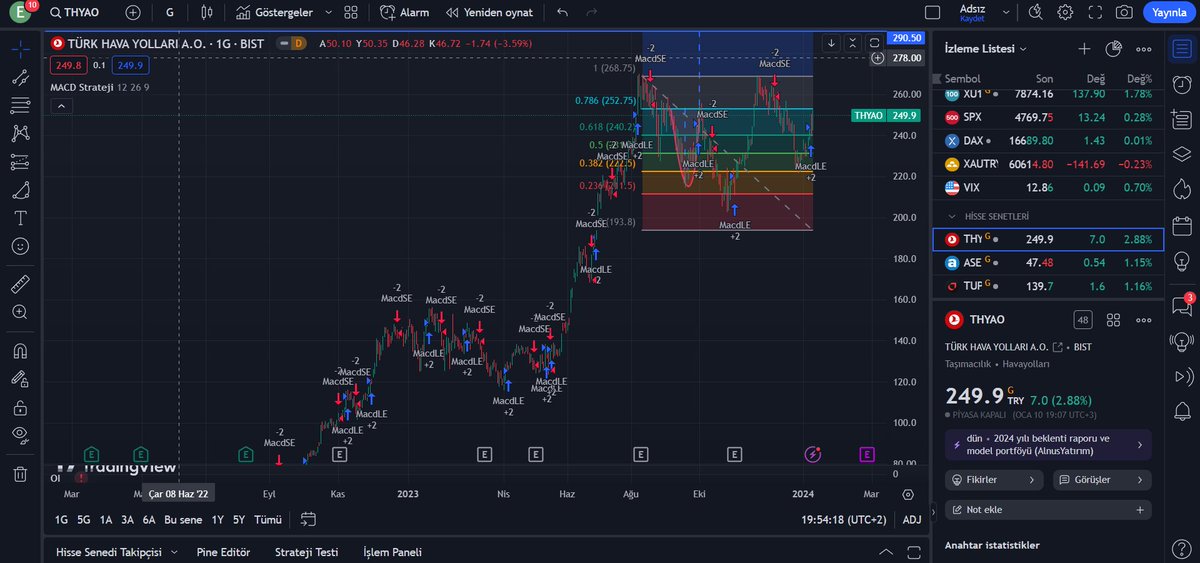This screenshot has width=1200, height=563.
Task: Click the trash icon to remove drawings
Action: coord(20,474)
